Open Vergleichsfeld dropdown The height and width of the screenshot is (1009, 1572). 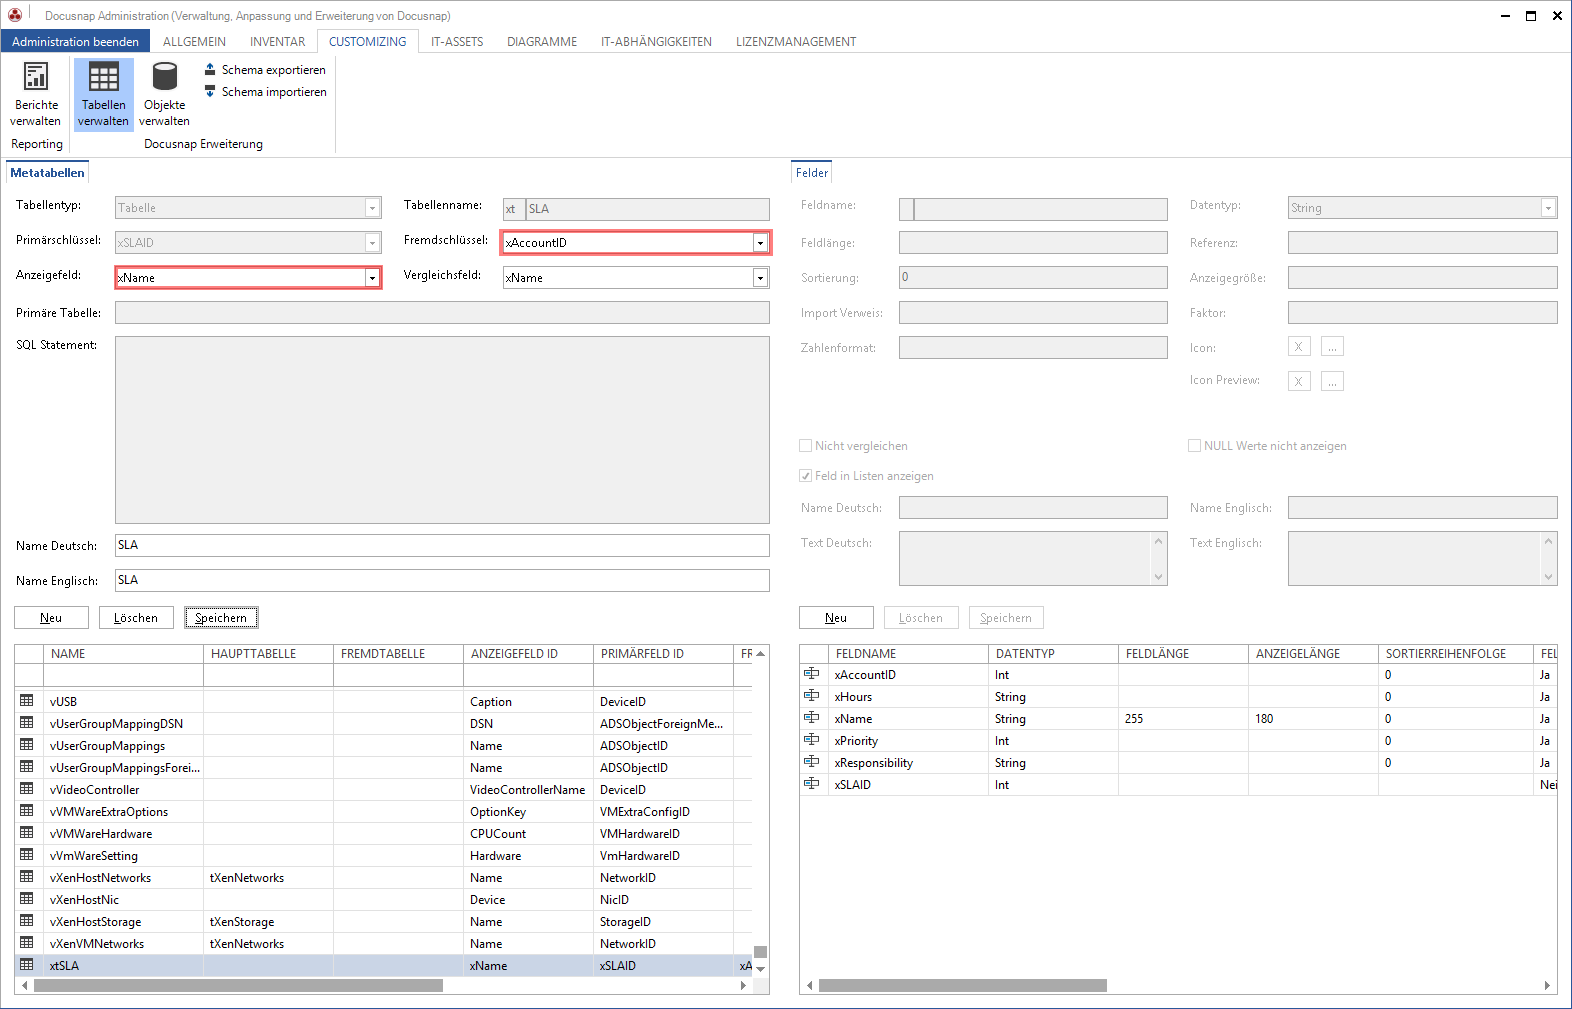[x=760, y=278]
